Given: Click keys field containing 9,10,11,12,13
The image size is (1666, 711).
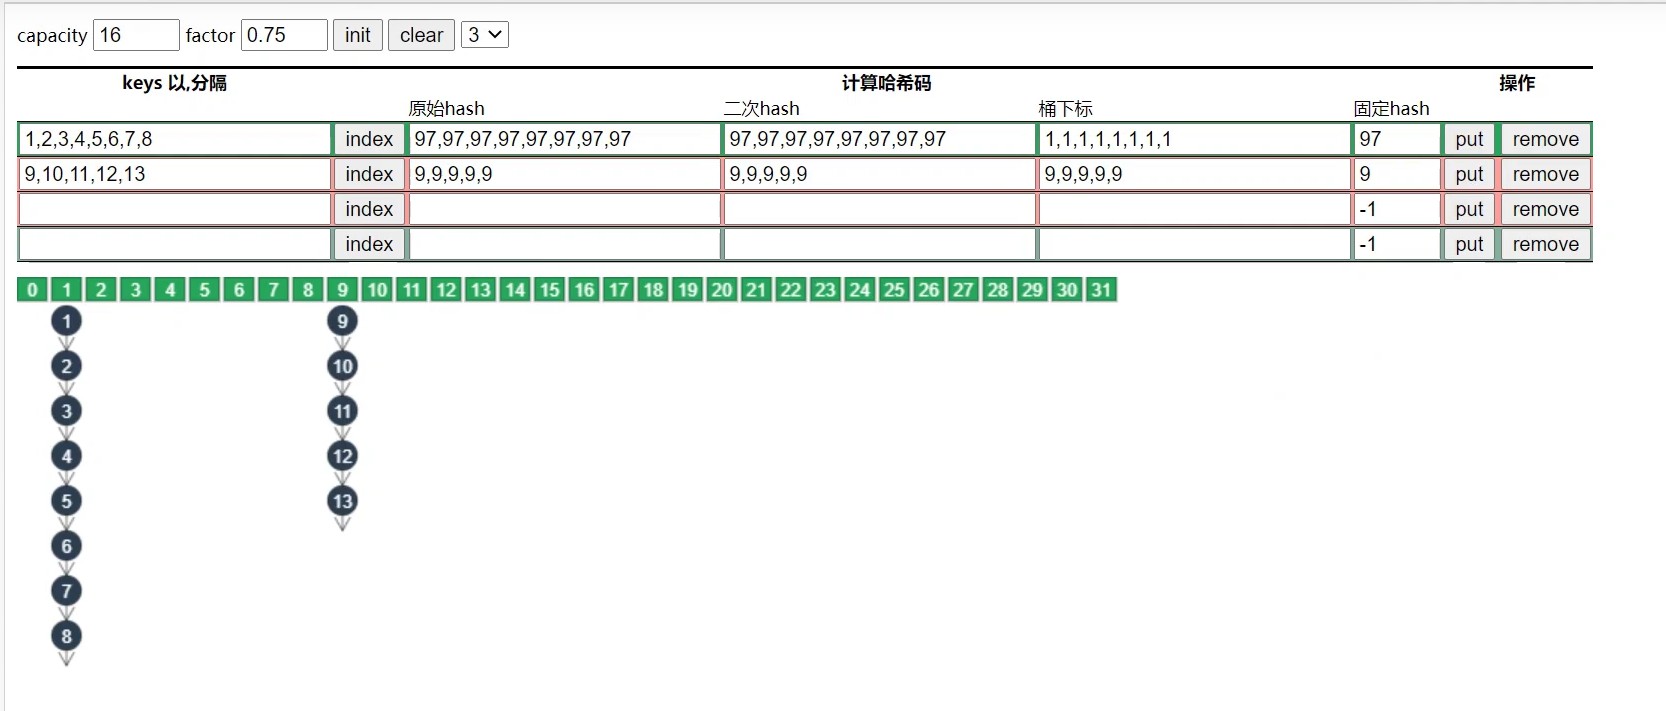Looking at the screenshot, I should point(175,174).
